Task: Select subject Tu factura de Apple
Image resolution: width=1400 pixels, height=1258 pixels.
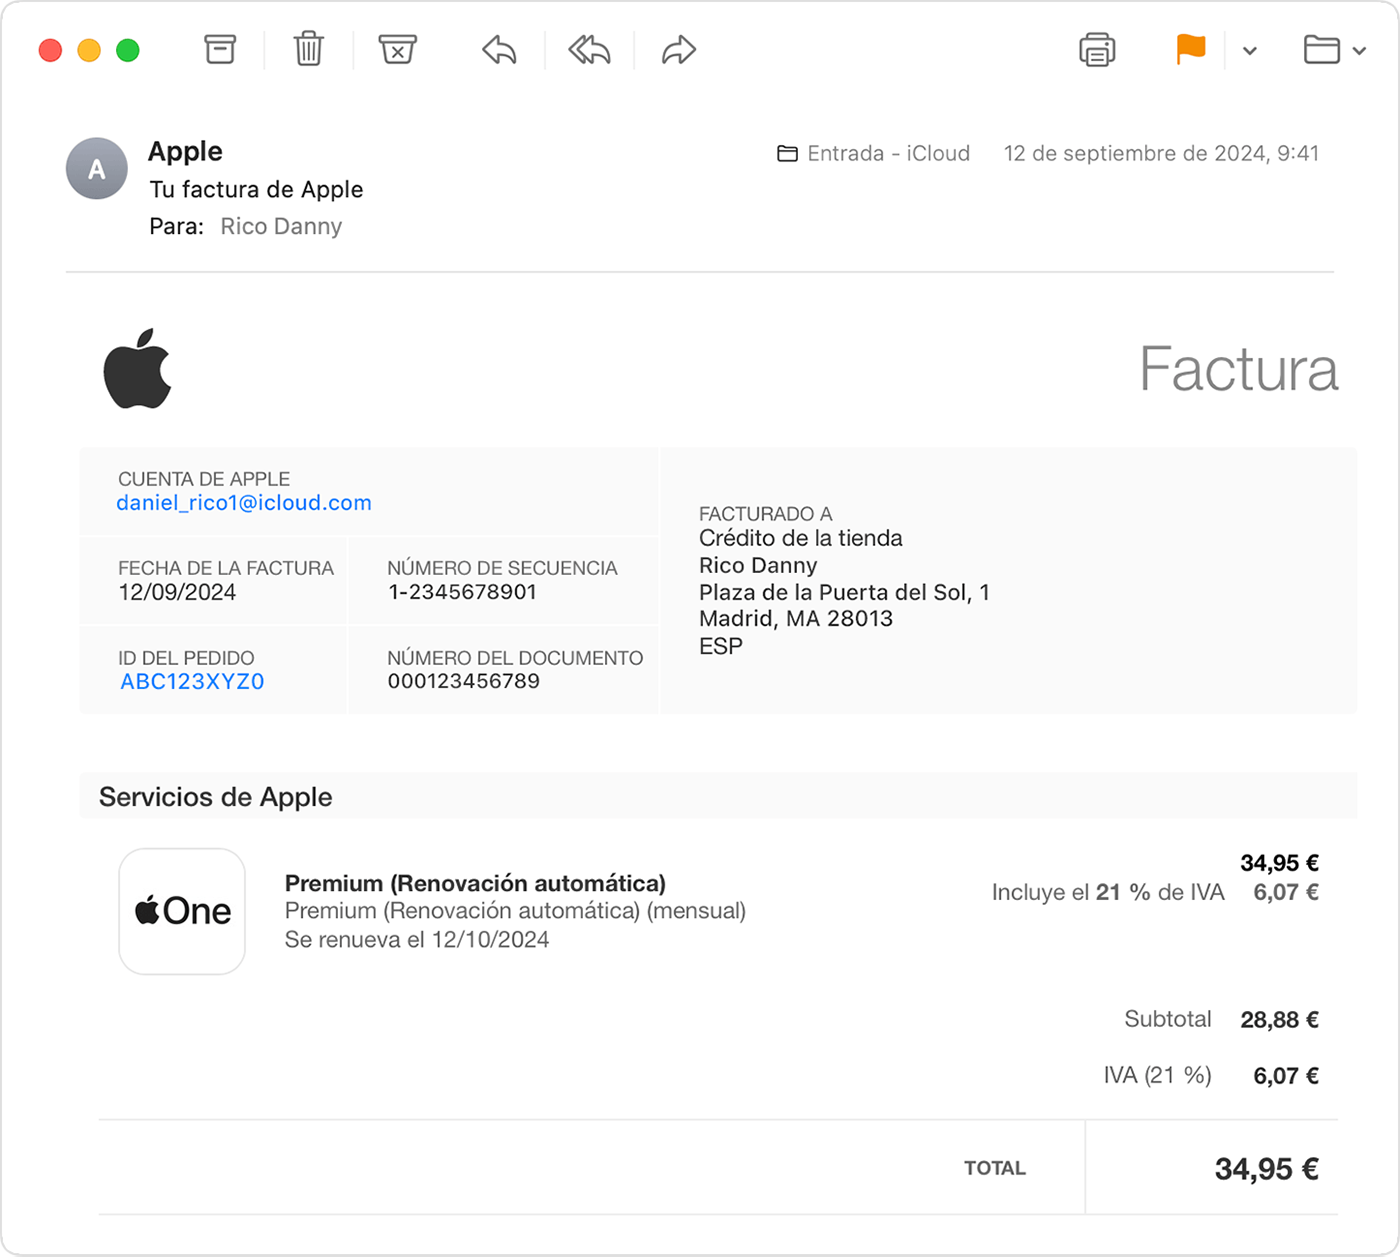Action: [256, 189]
